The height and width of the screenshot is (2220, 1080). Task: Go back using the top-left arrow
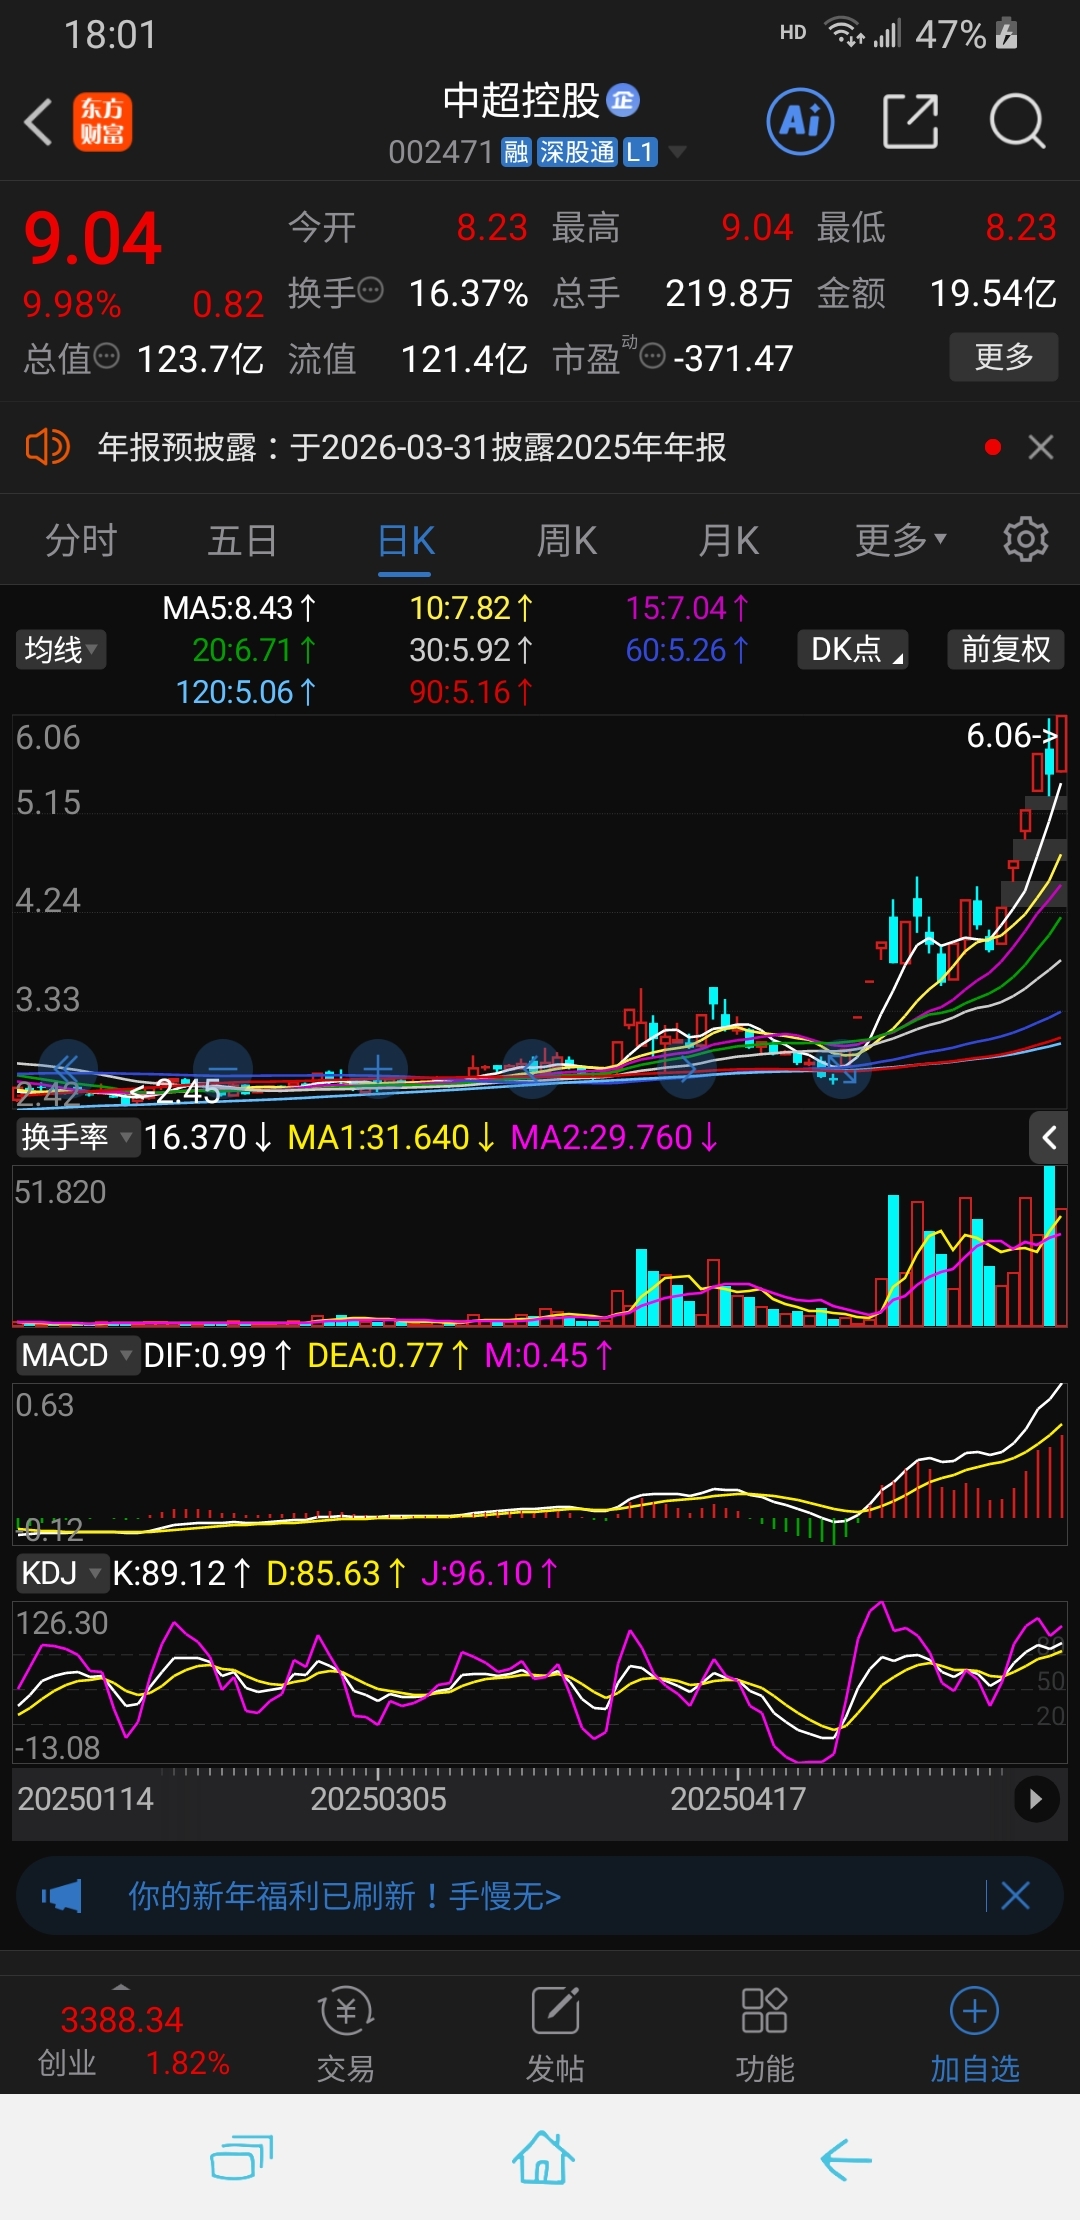38,122
